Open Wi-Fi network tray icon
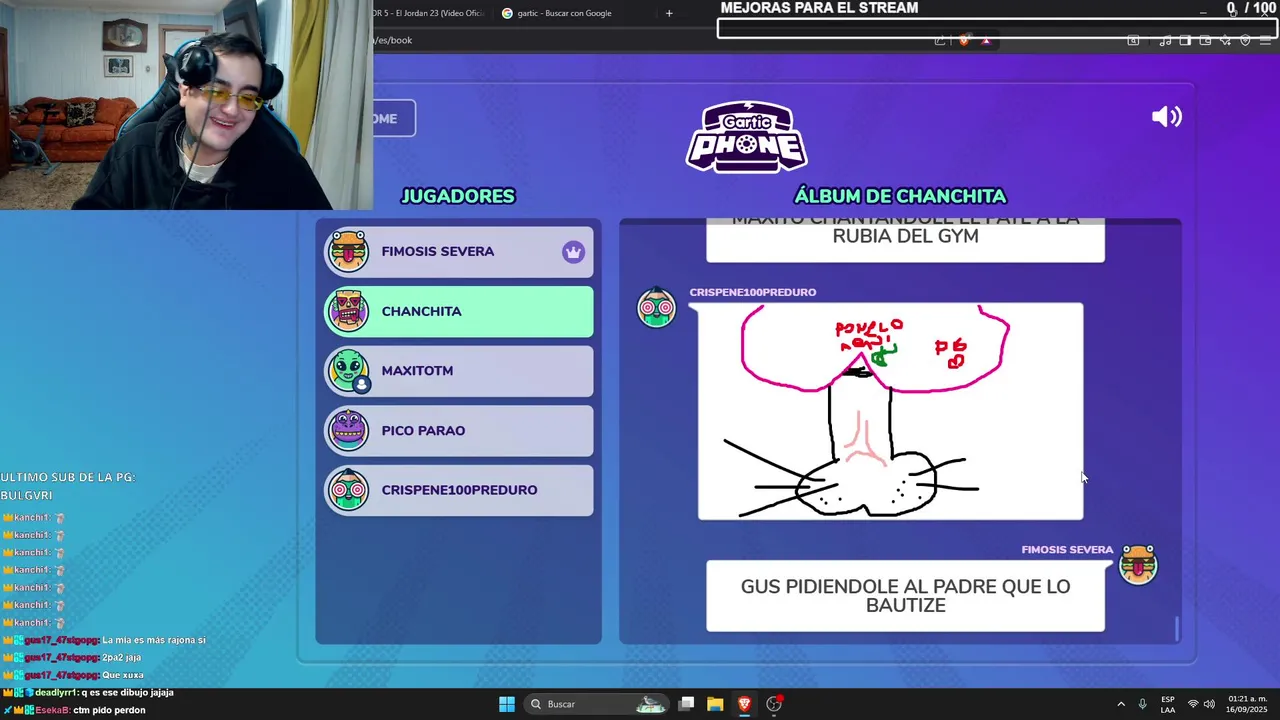Viewport: 1280px width, 720px height. [x=1192, y=704]
